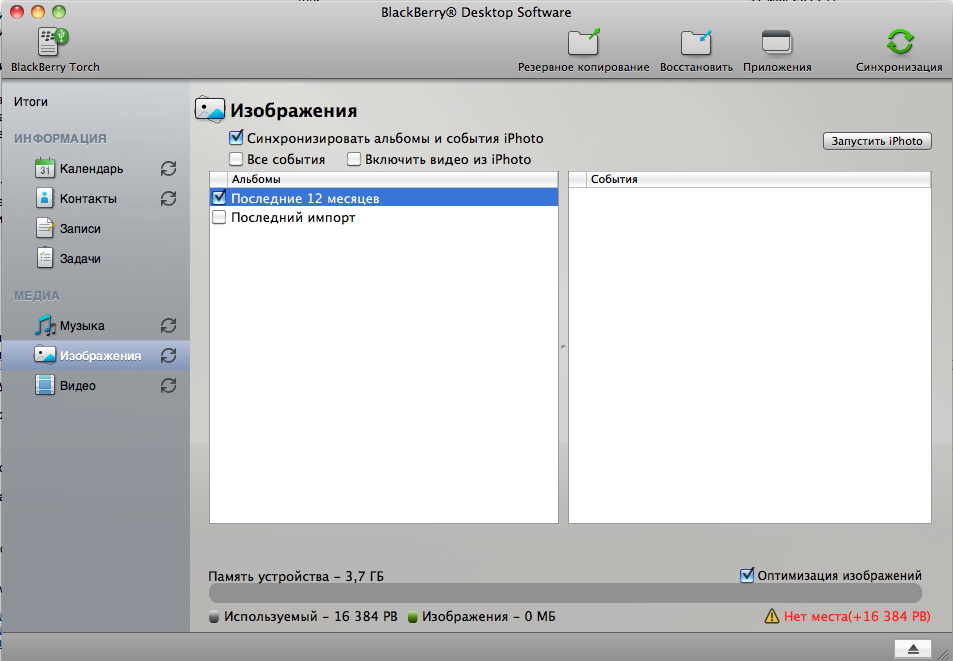953x661 pixels.
Task: Open Резервное копирование backup tool
Action: click(x=583, y=42)
